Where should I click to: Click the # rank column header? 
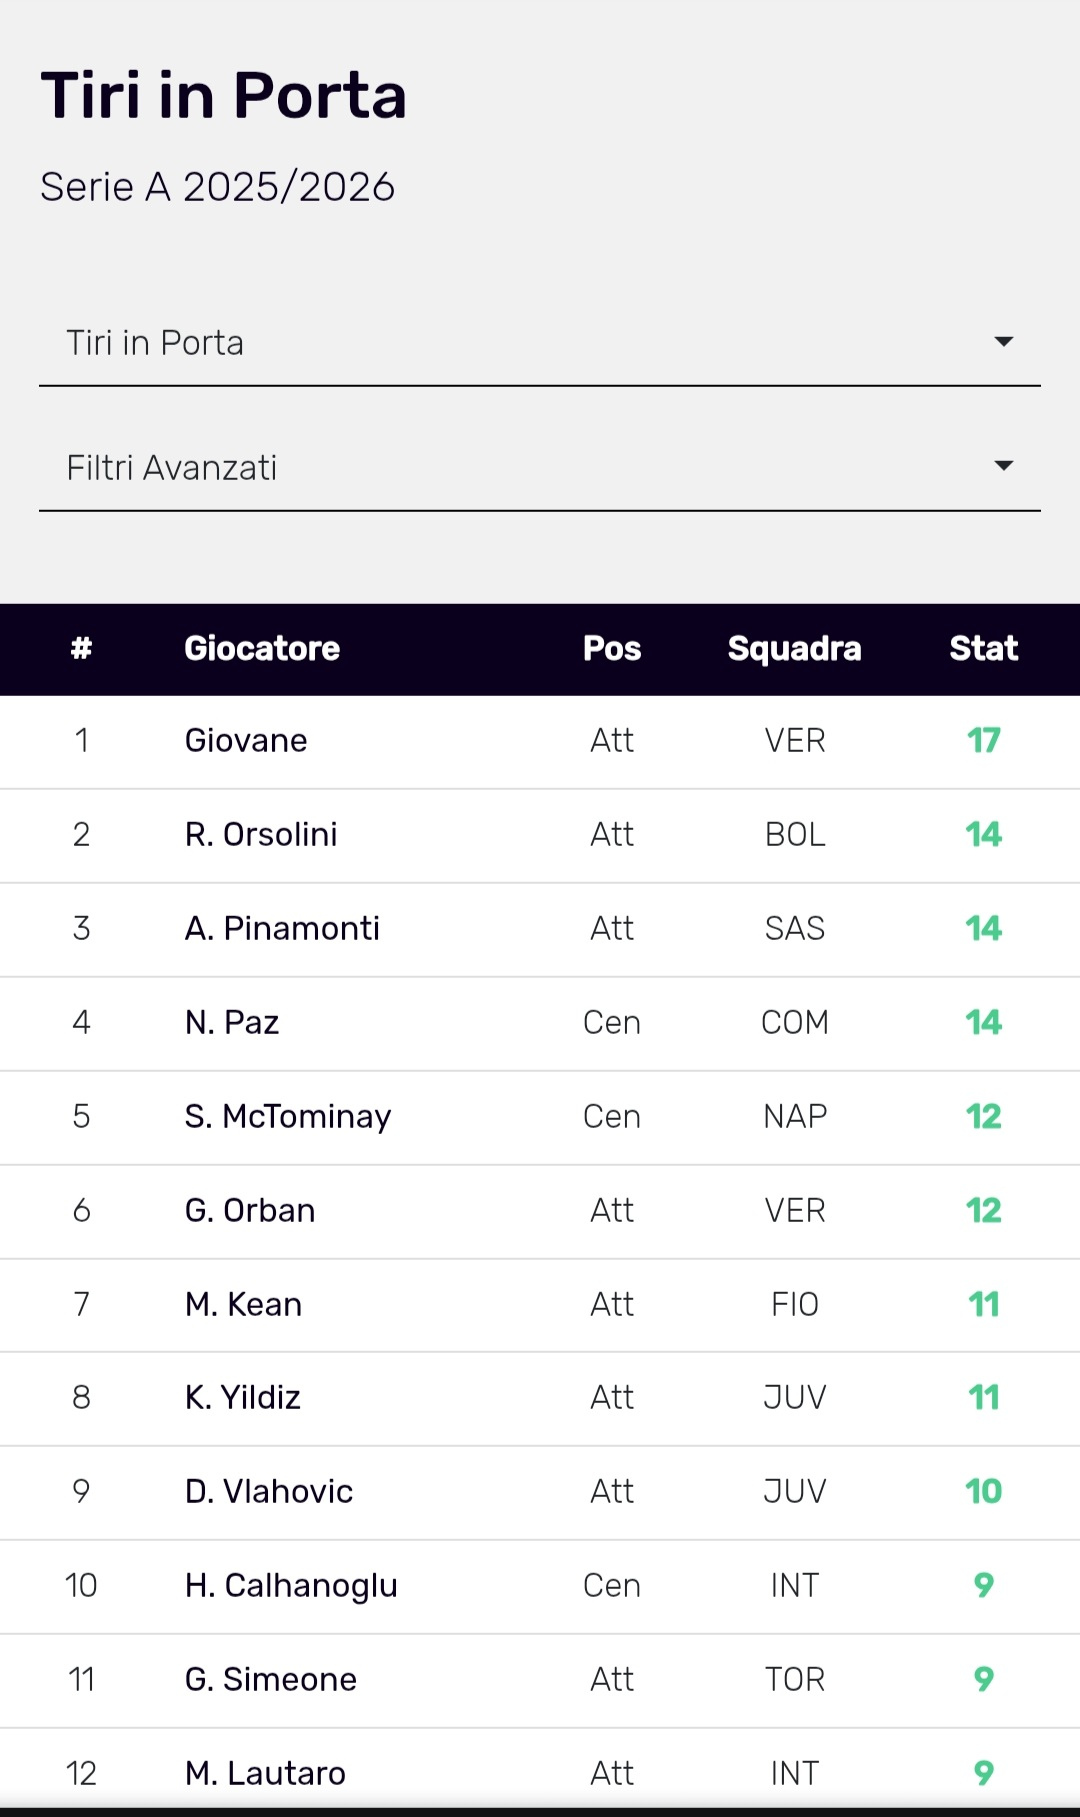click(x=82, y=648)
